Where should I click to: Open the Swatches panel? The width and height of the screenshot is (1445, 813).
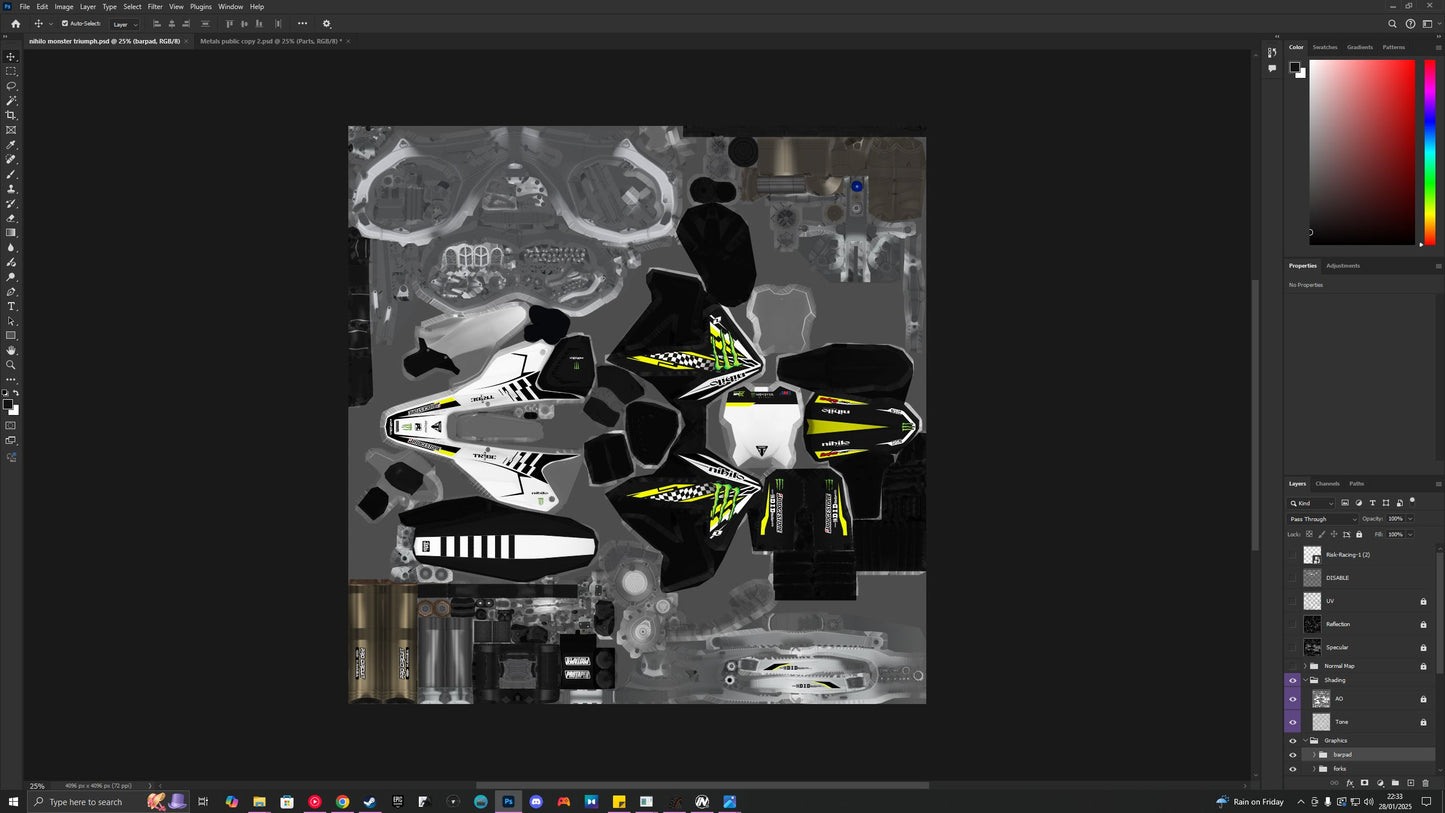(x=1325, y=47)
